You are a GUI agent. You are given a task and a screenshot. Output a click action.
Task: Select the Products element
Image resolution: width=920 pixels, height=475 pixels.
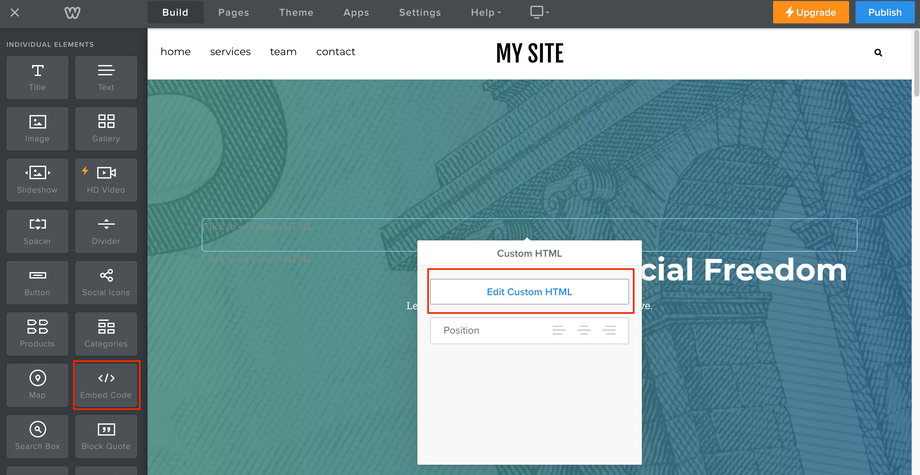click(x=38, y=334)
